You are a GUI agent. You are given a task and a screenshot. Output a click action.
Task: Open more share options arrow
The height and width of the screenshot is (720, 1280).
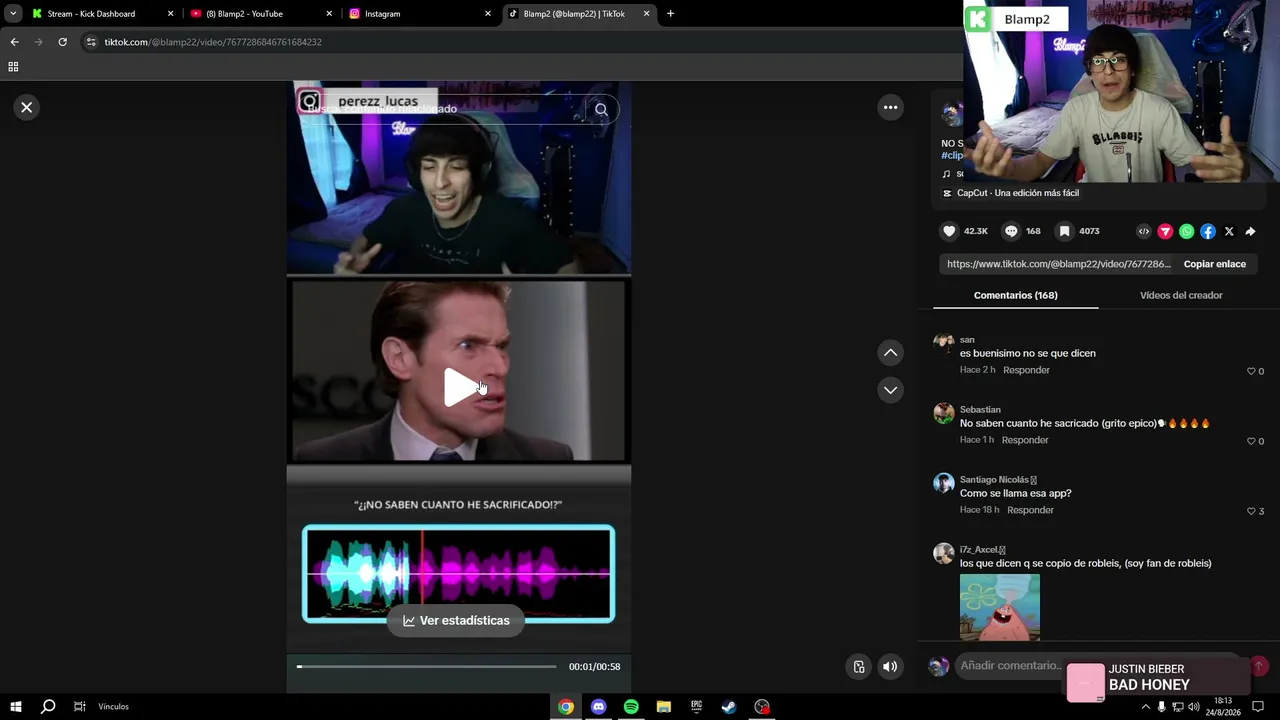[x=1250, y=231]
